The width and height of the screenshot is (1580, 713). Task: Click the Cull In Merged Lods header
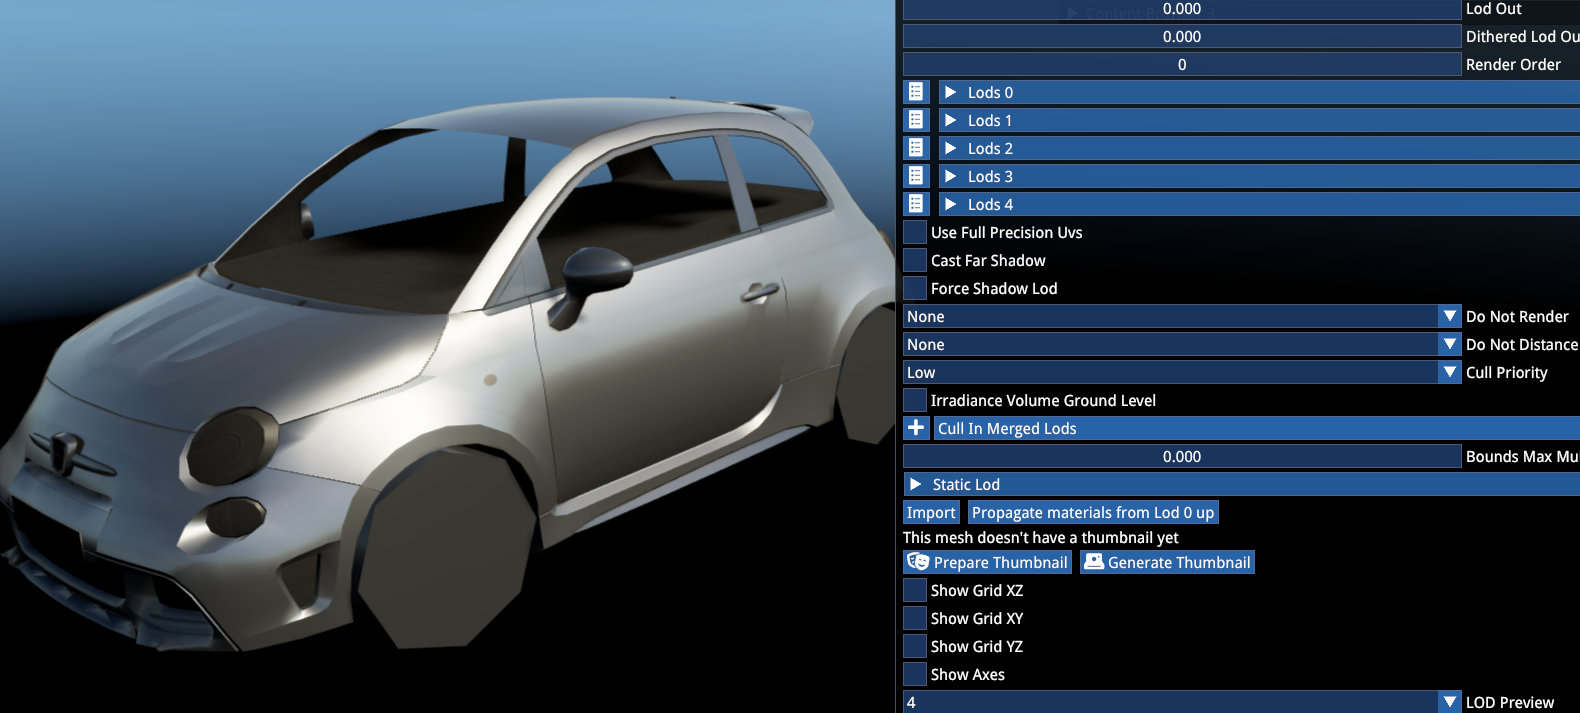point(1257,428)
